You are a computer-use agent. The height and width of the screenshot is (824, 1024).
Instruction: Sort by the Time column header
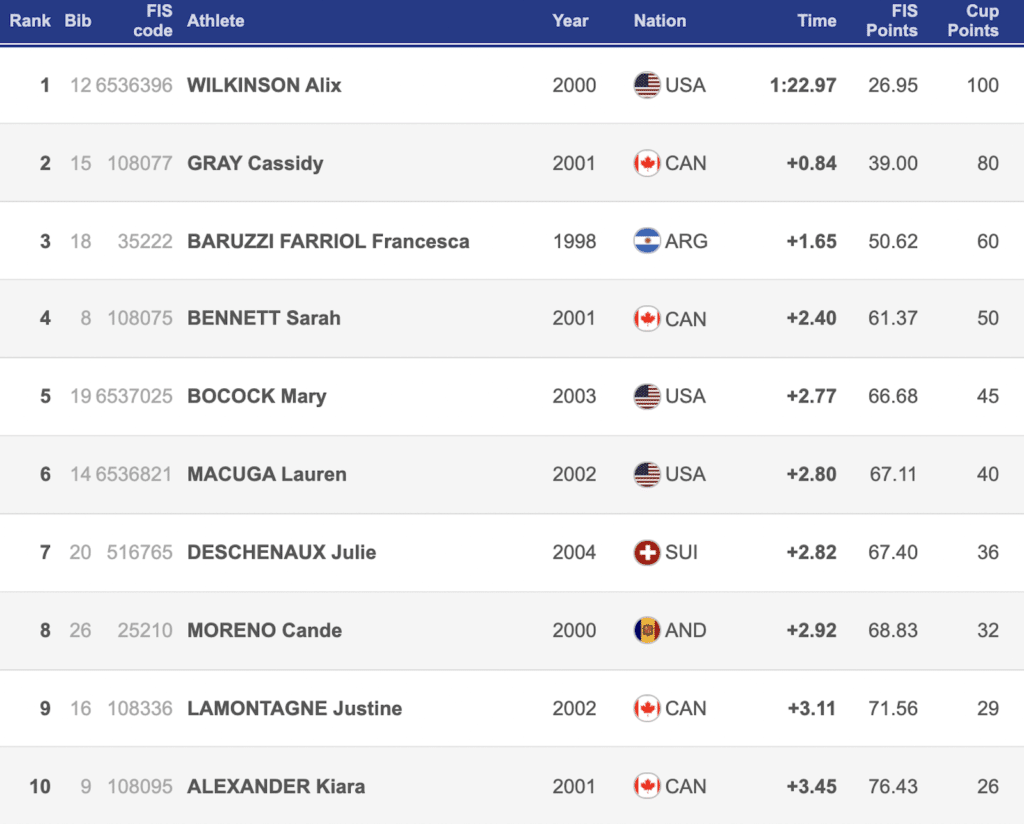click(817, 20)
